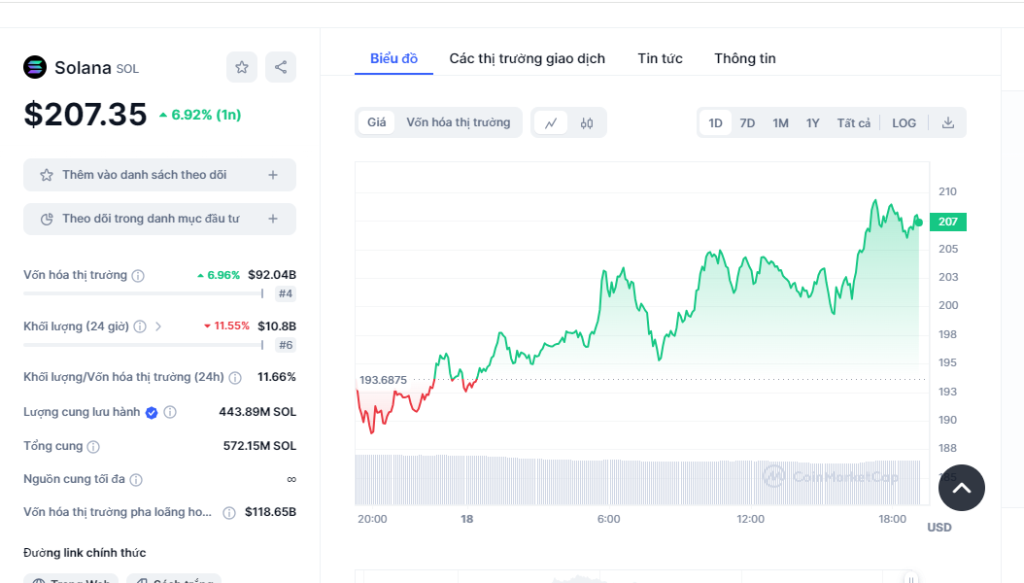
Task: Open info icon for Vốn hóa thị trường
Action: pos(138,276)
